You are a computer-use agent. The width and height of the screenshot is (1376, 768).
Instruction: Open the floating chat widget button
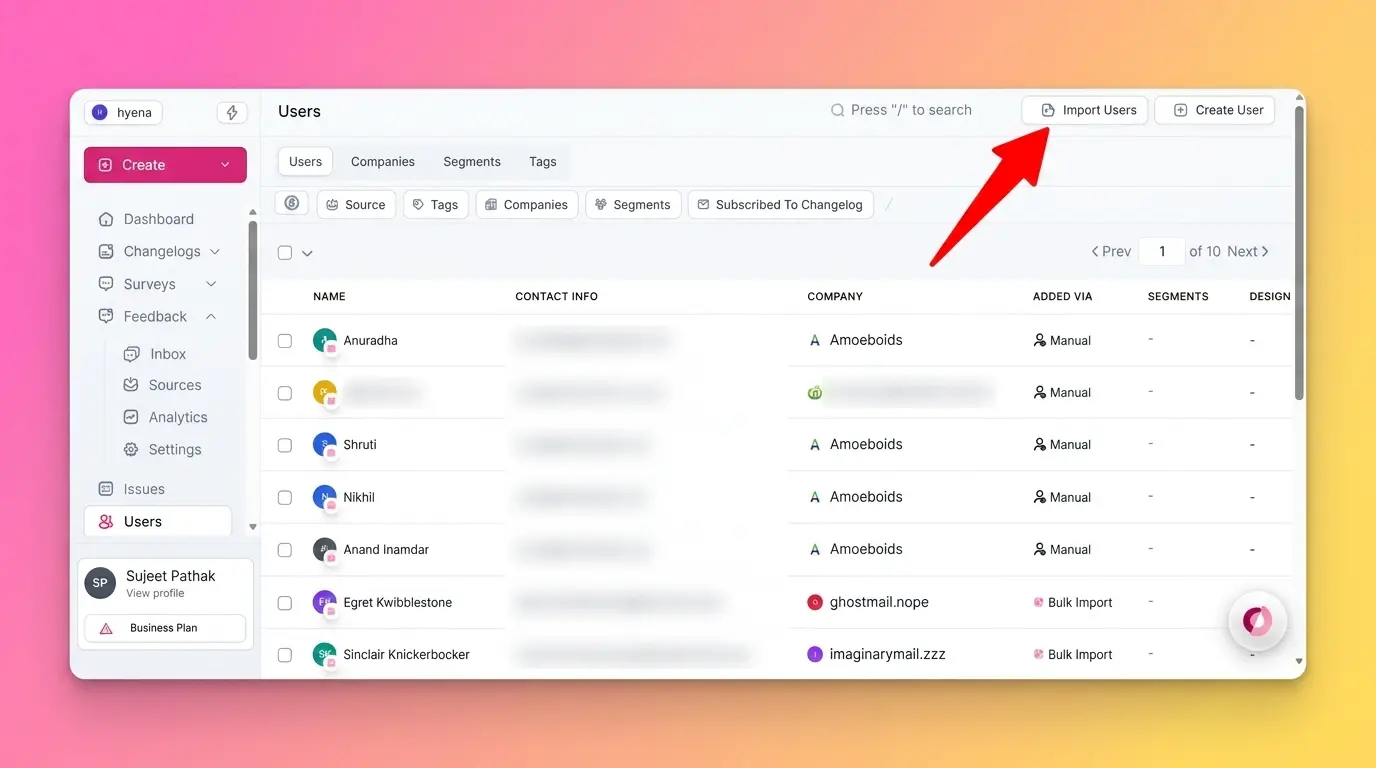1257,621
